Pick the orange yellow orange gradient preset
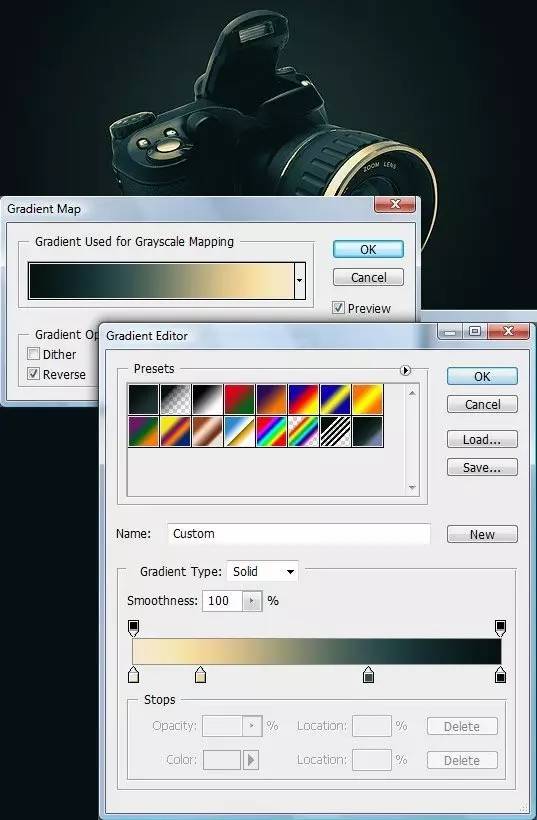This screenshot has height=820, width=537. click(367, 400)
